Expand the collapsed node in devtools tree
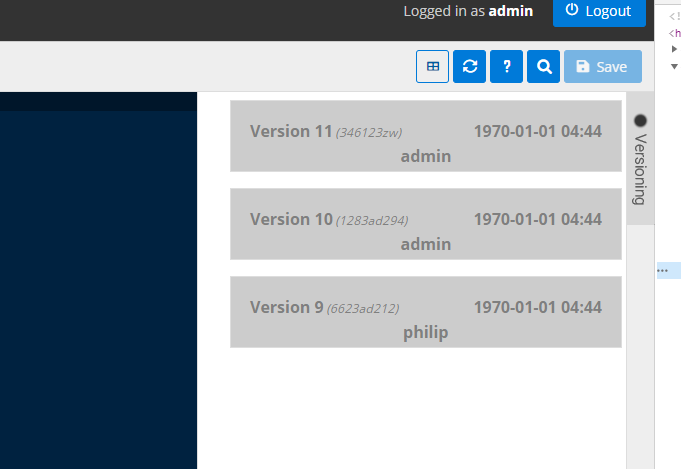This screenshot has width=681, height=469. [674, 48]
